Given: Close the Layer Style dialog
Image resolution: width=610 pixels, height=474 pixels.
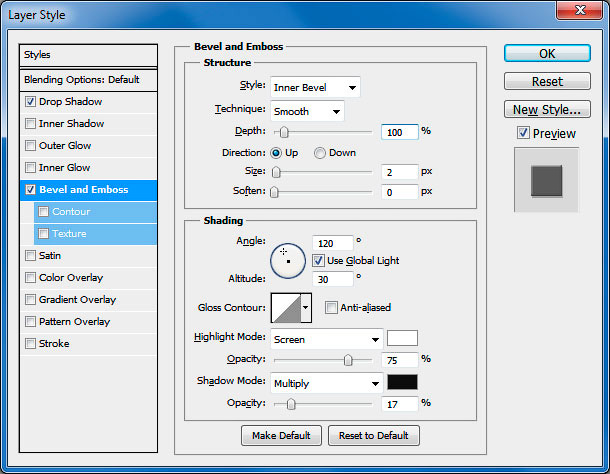Looking at the screenshot, I should [x=580, y=10].
